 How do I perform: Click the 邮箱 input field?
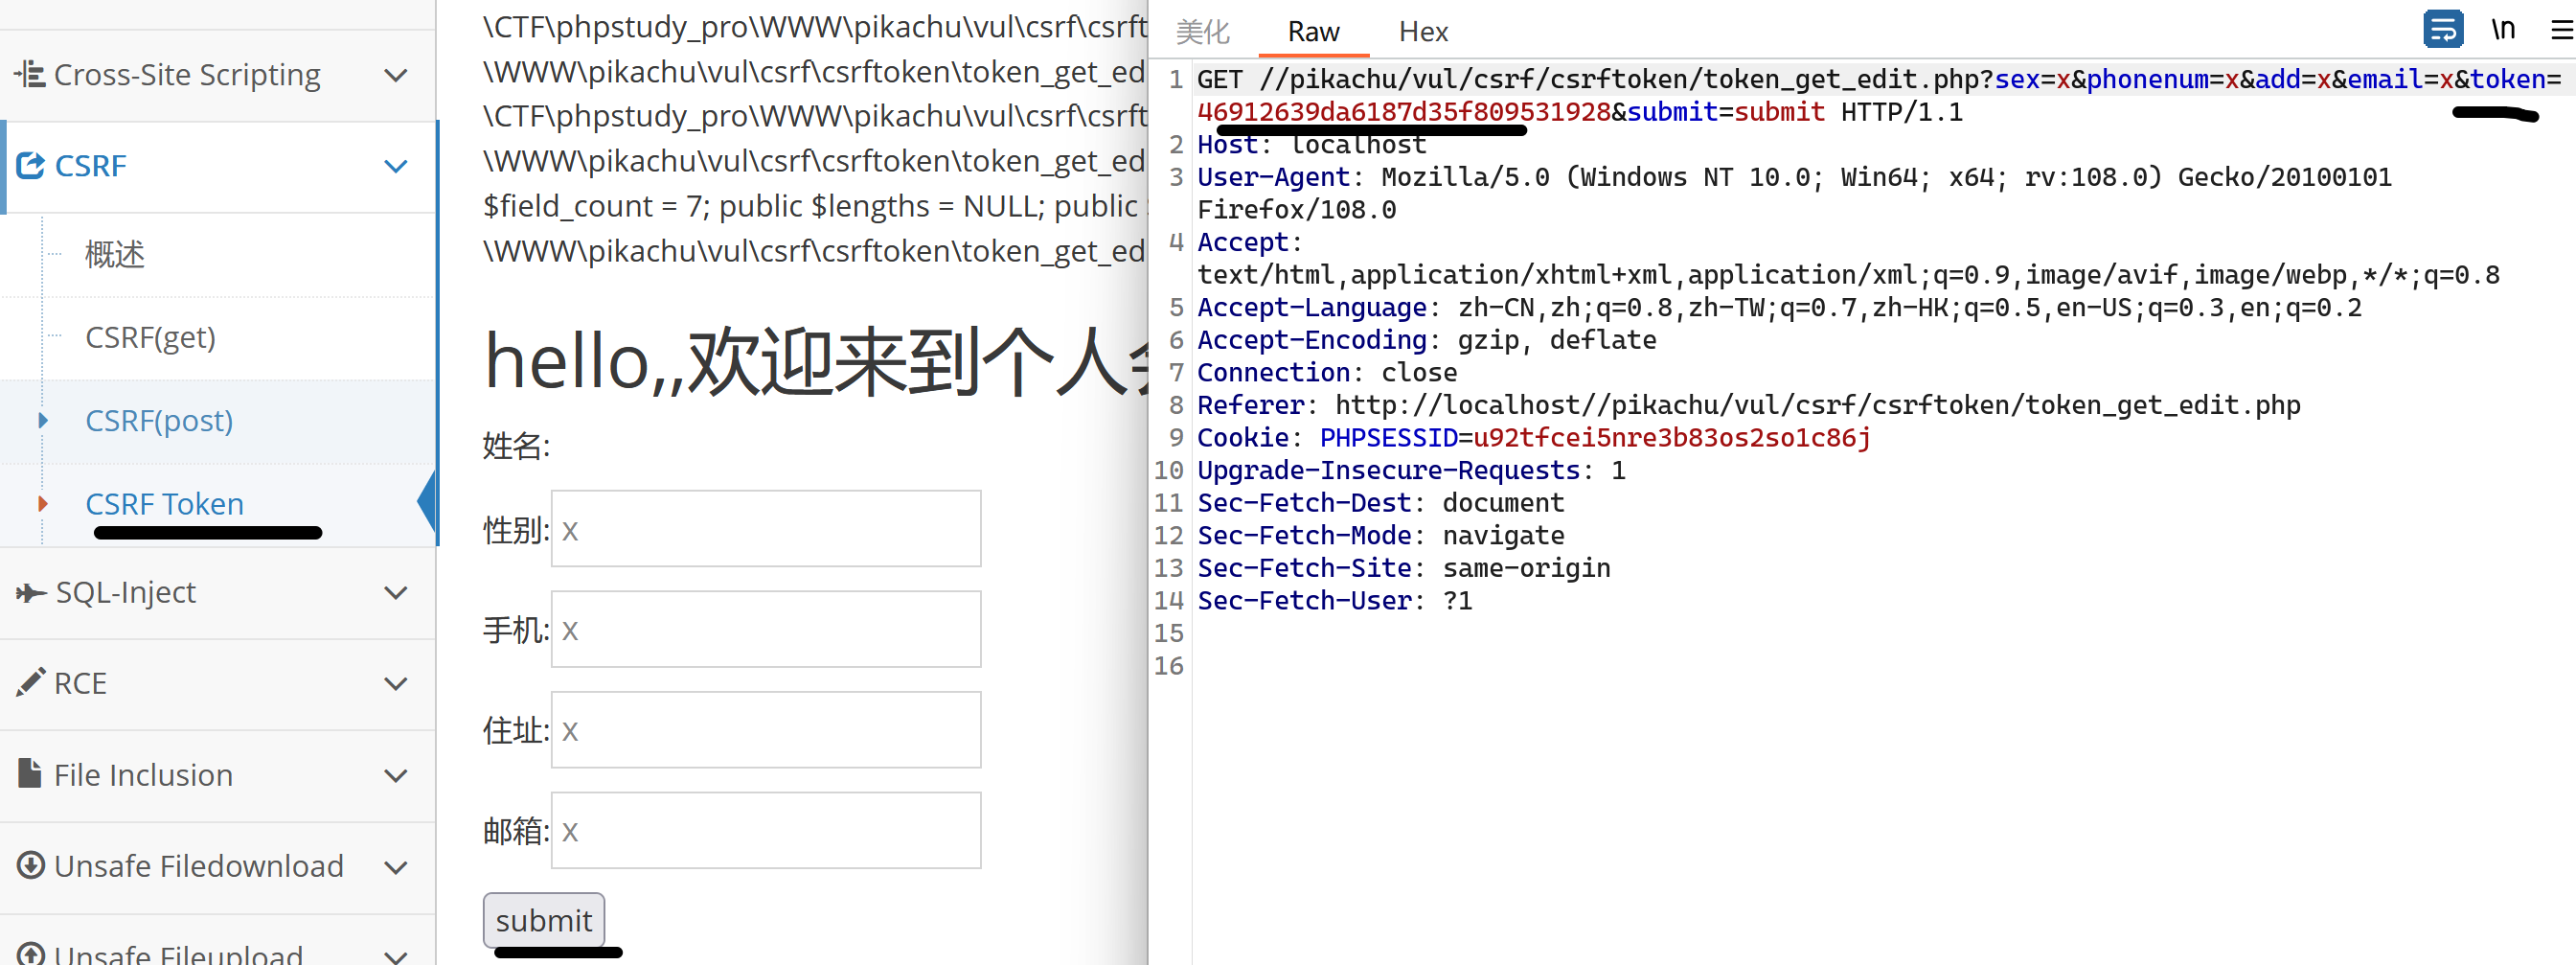tap(766, 831)
